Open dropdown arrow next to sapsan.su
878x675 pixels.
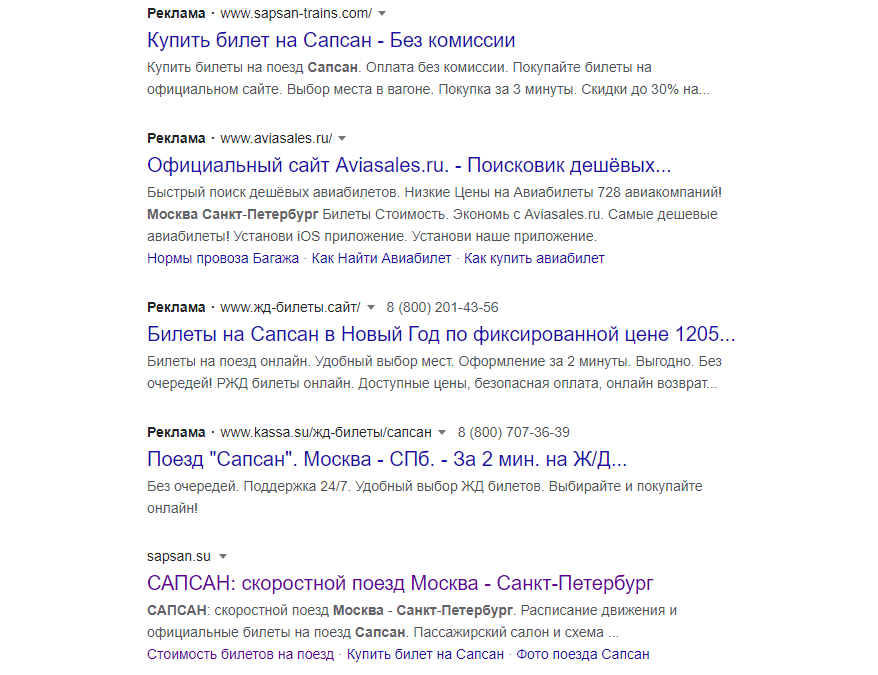point(223,556)
